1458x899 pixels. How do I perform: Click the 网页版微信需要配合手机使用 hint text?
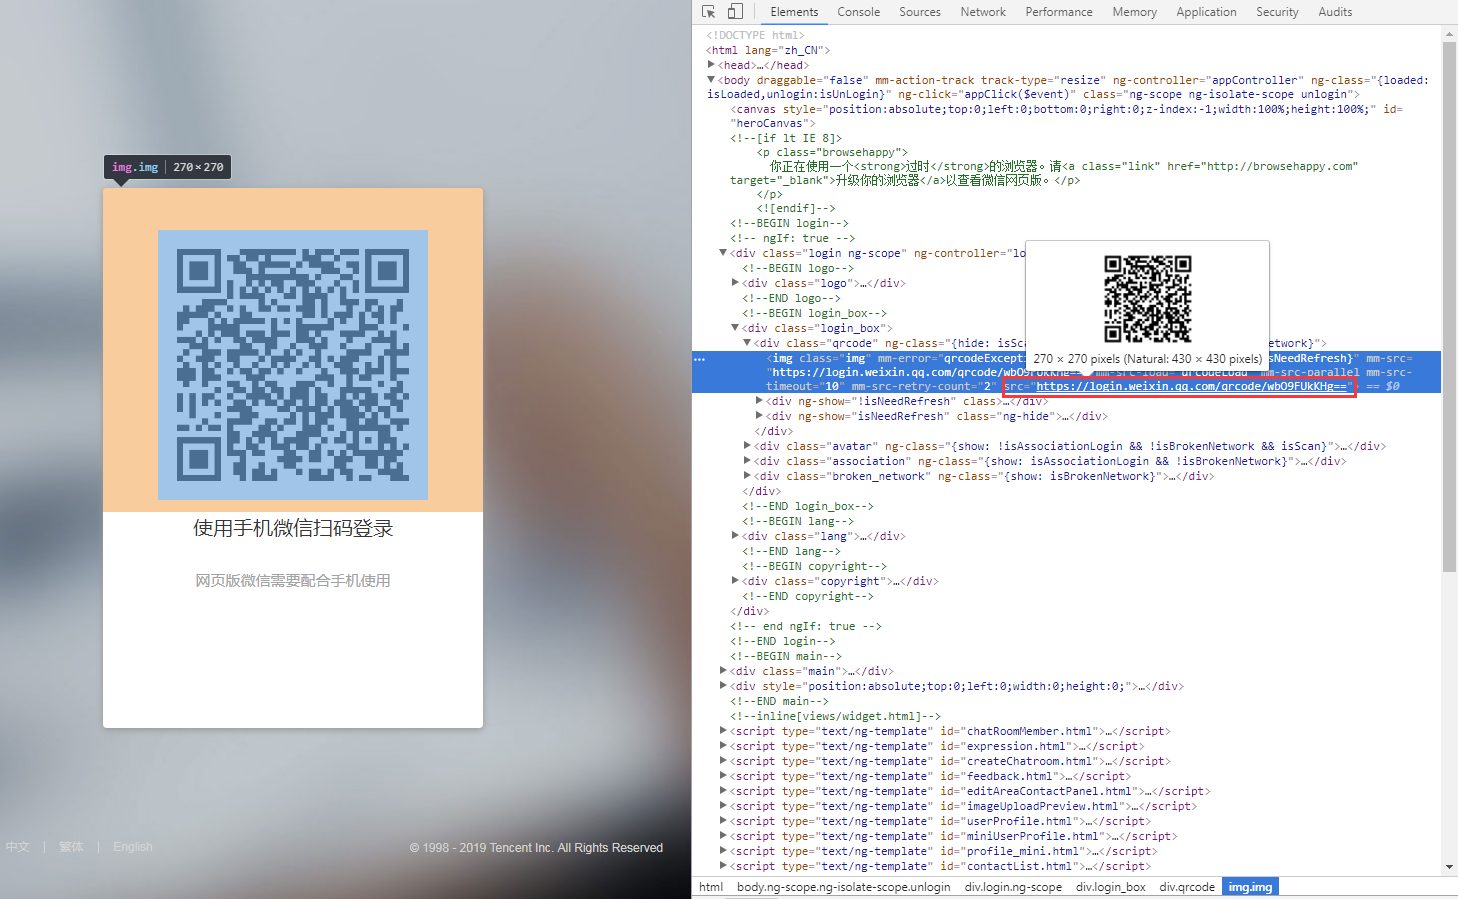[x=293, y=581]
